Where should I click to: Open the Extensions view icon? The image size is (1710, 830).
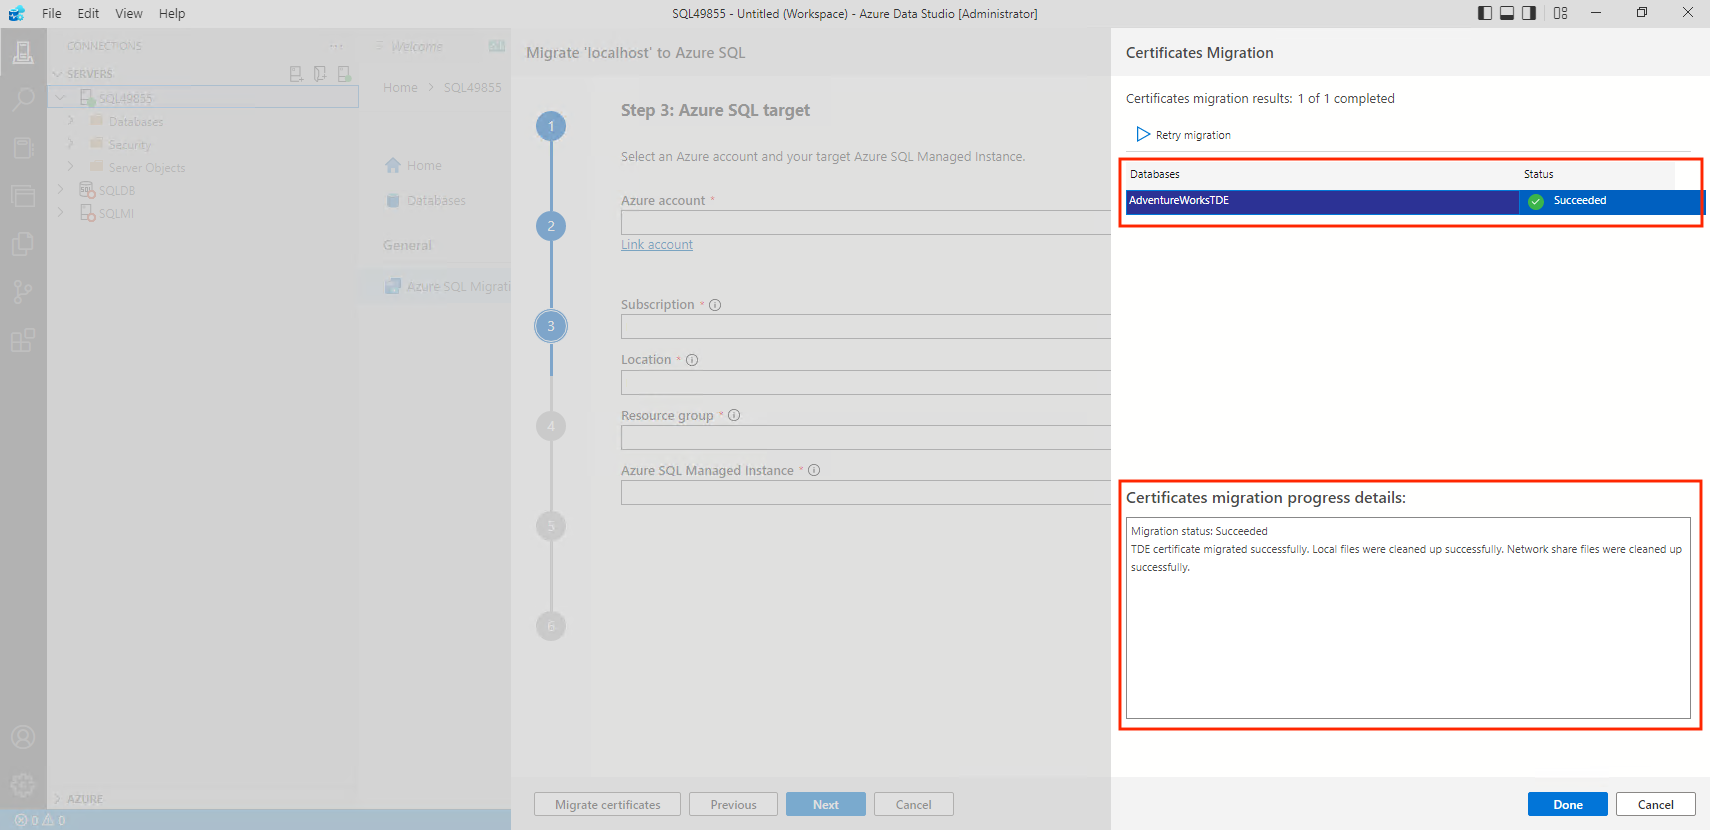coord(23,340)
